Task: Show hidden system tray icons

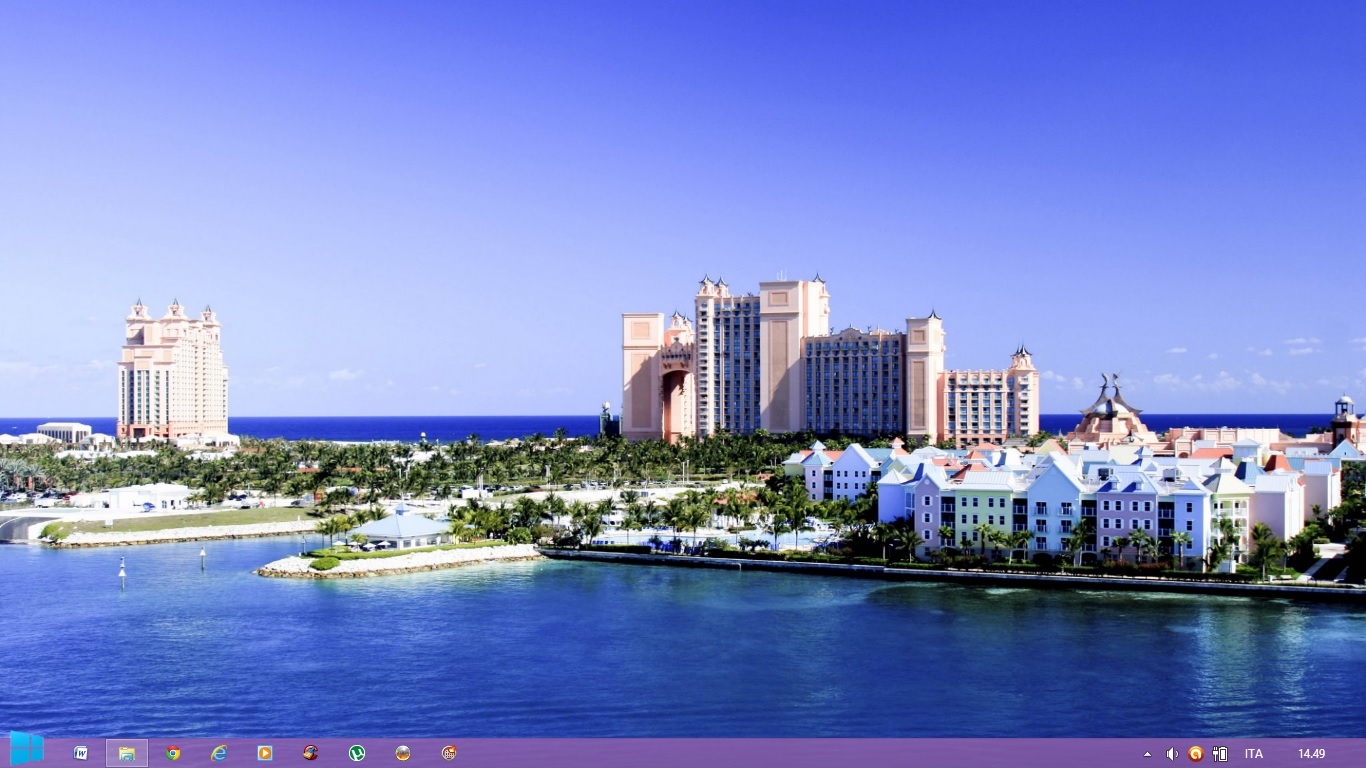Action: pos(1147,754)
